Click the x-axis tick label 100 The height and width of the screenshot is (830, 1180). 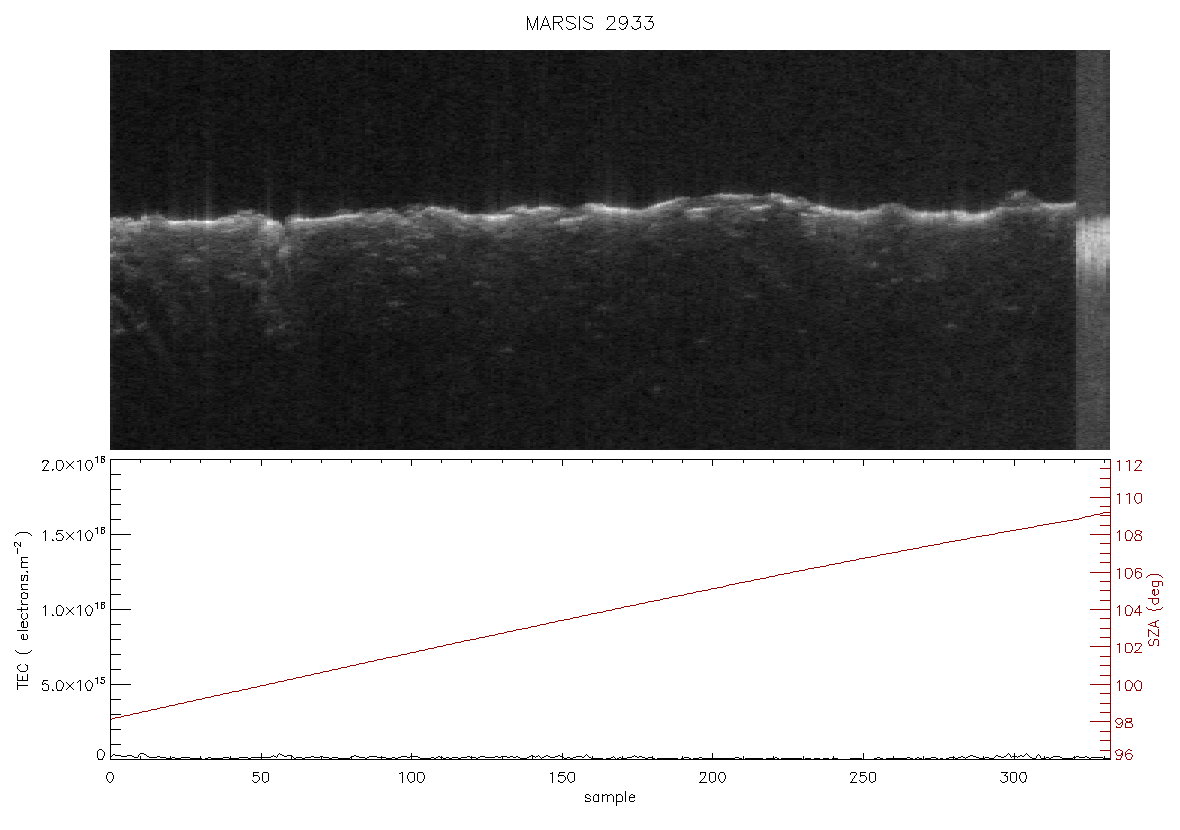411,777
